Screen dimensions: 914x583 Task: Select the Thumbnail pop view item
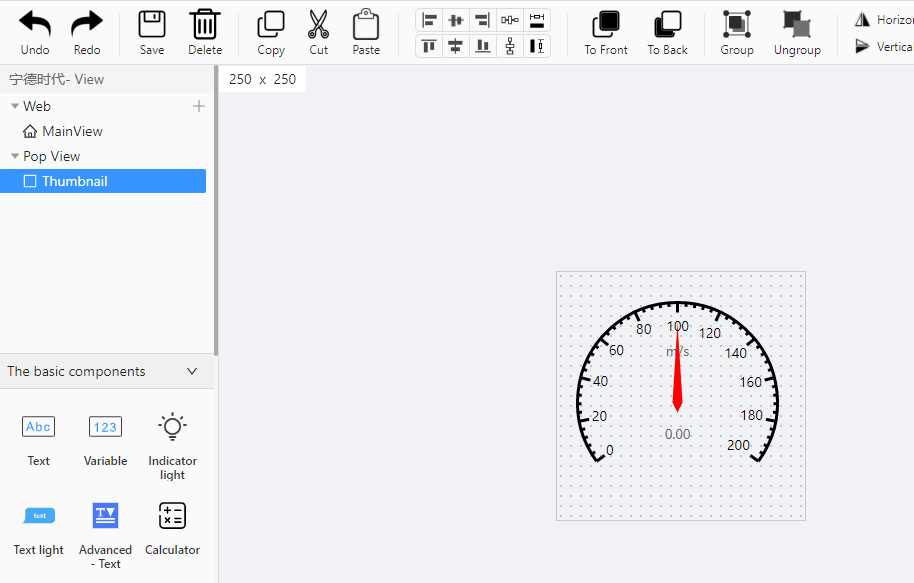[103, 181]
